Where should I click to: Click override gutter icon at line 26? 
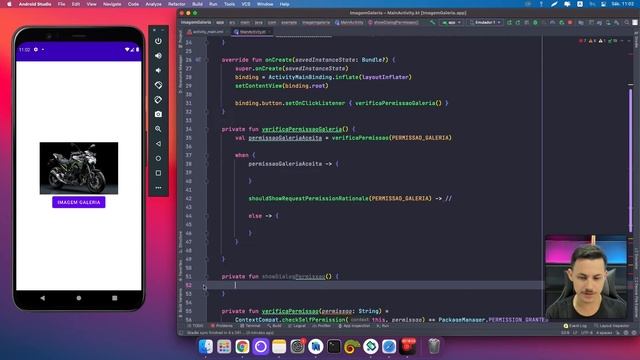198,60
